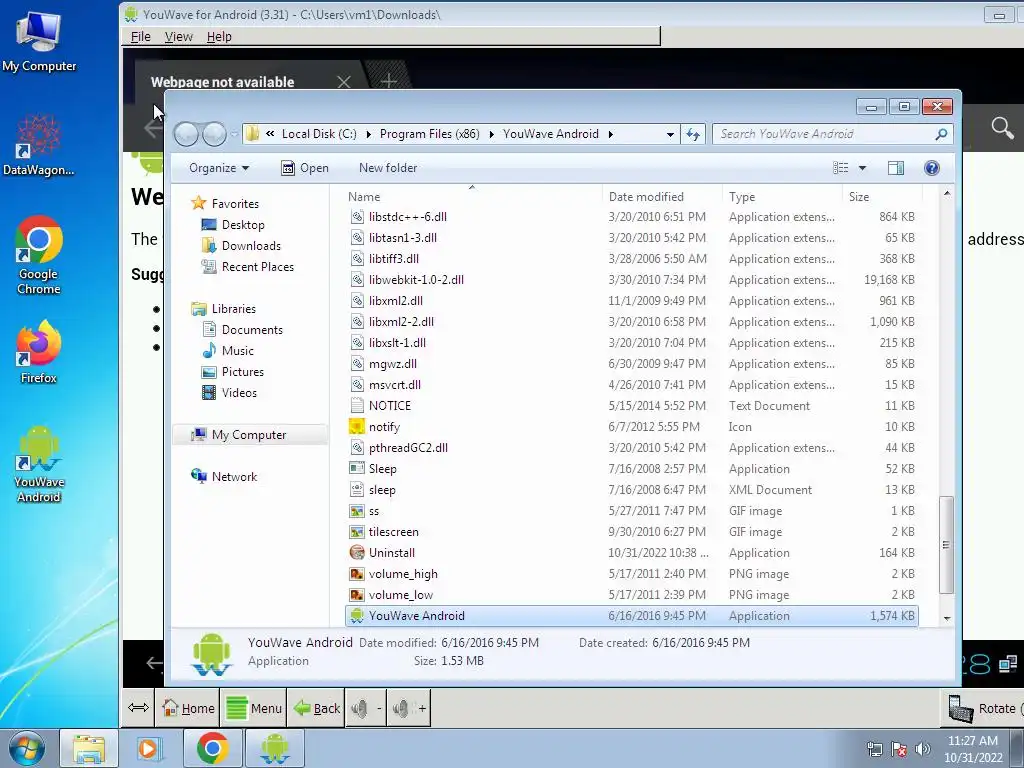Open the view options dropdown arrow

coord(862,168)
